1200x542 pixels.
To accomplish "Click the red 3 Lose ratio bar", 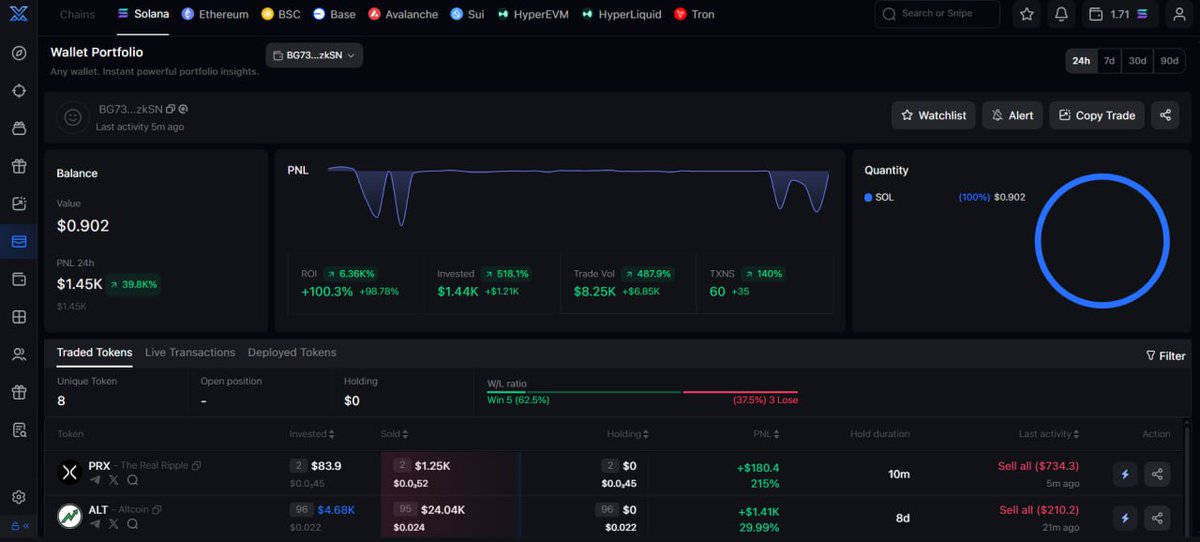I will pos(740,392).
